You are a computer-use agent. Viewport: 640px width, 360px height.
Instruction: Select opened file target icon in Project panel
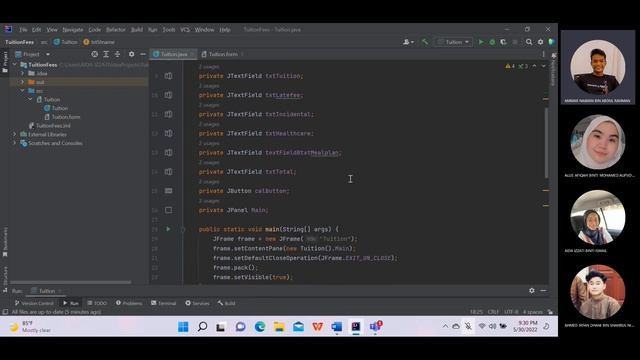click(95, 54)
